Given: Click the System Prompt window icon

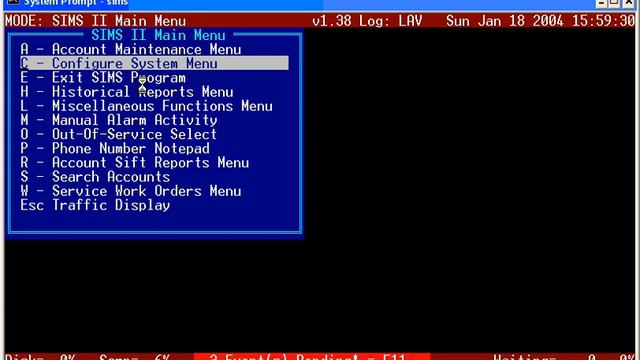Looking at the screenshot, I should pos(13,2).
